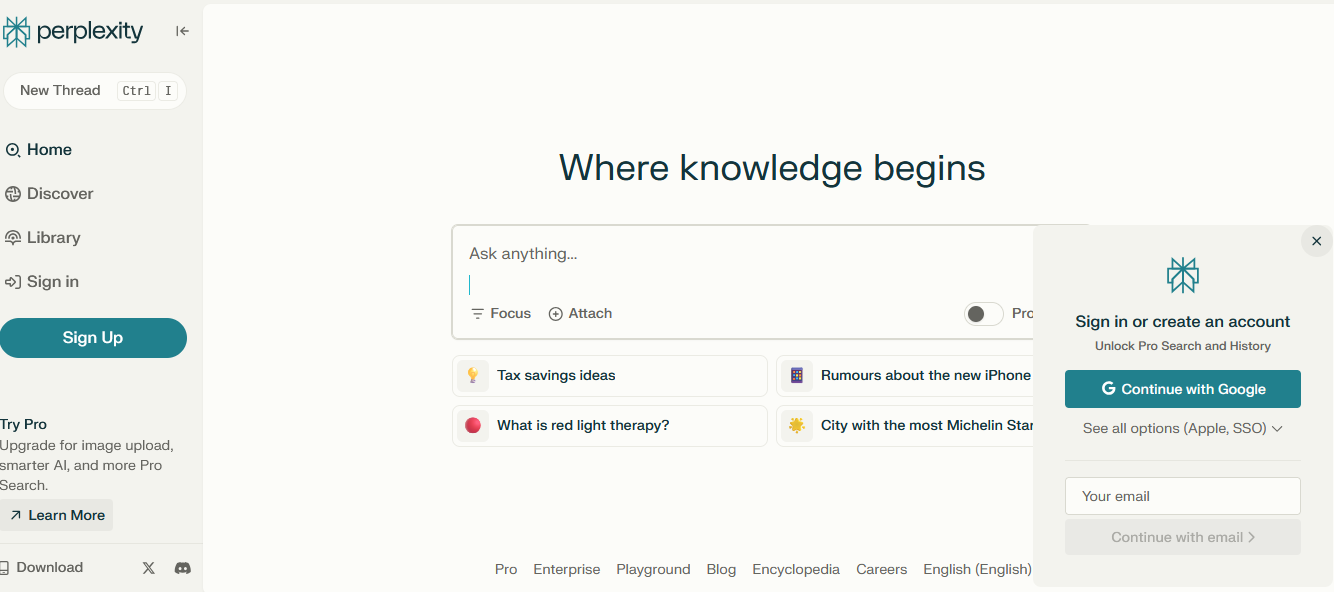Choose Sign in from the sidebar
1334x592 pixels.
coord(42,282)
